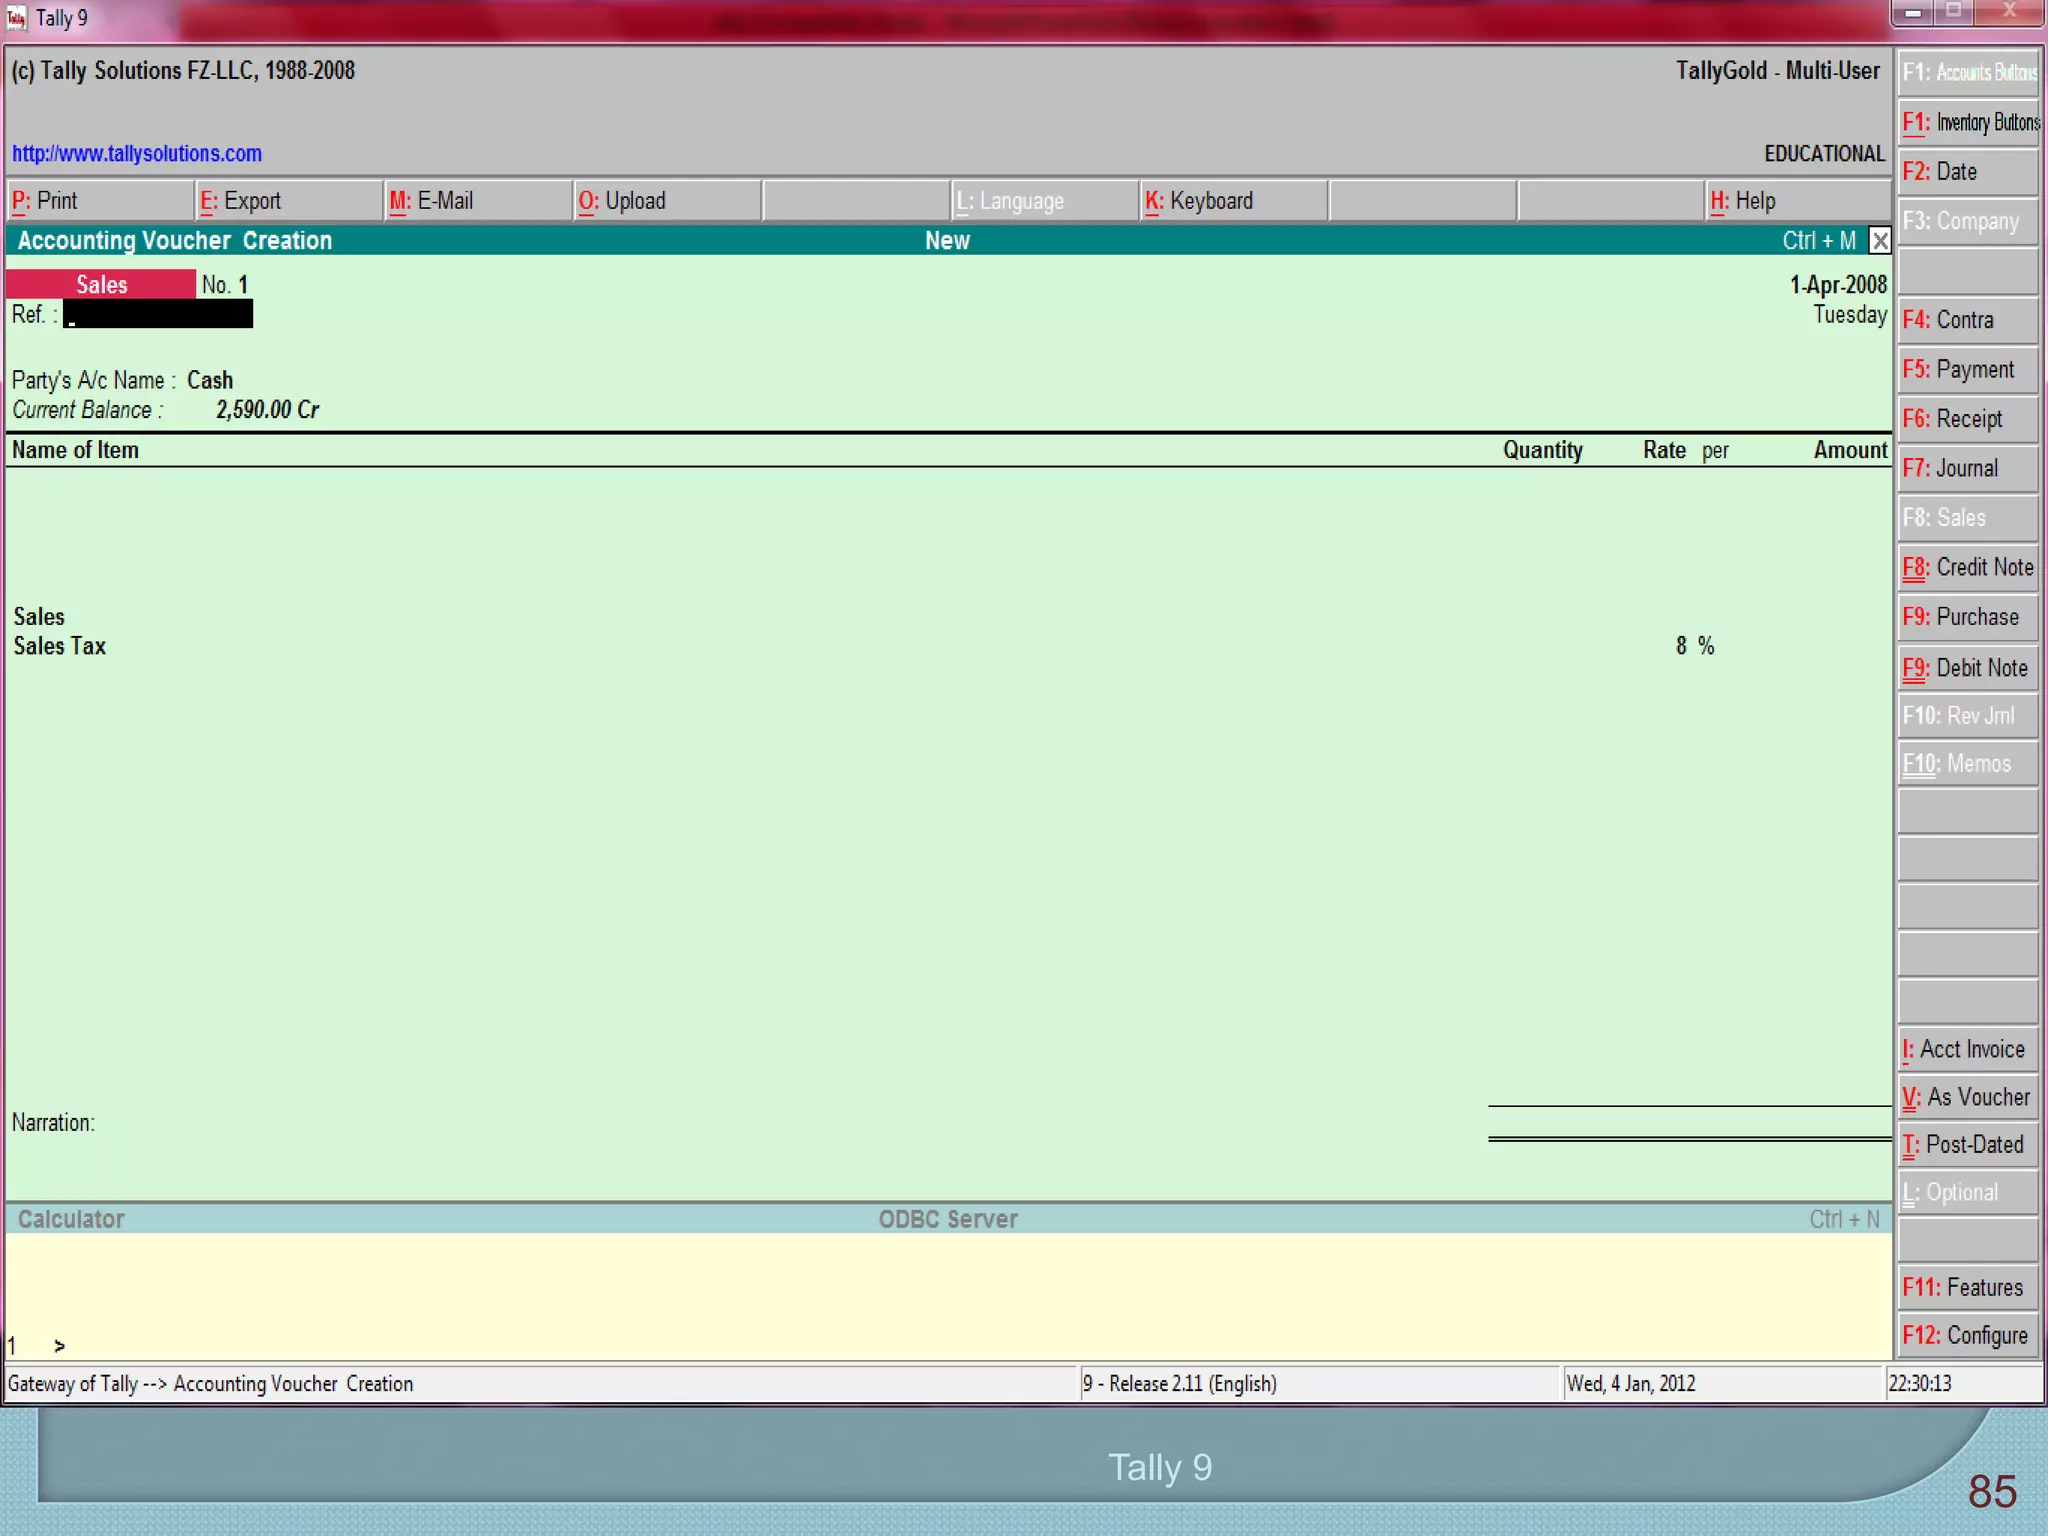This screenshot has height=1536, width=2048.
Task: Toggle Acct Invoice mode
Action: coord(1966,1050)
